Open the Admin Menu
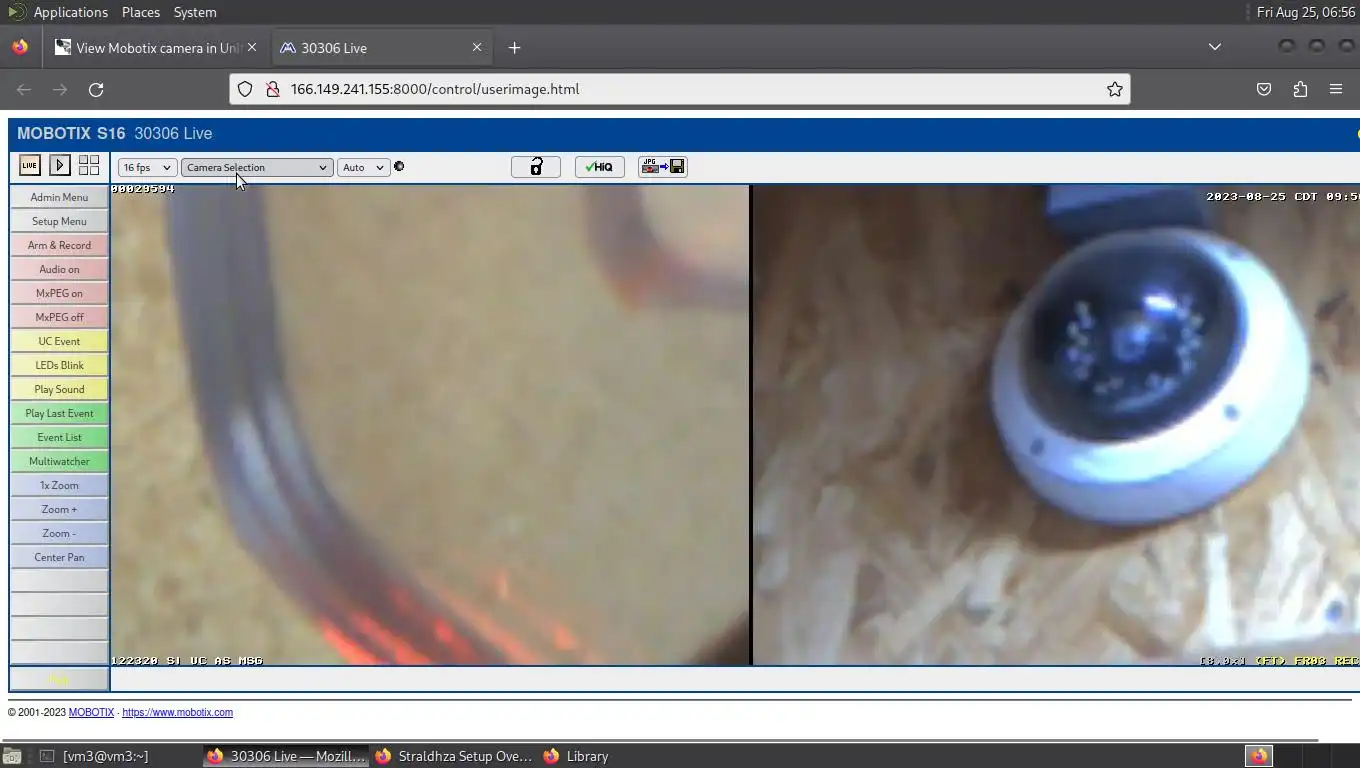Screen dimensions: 1360x768 click(59, 197)
